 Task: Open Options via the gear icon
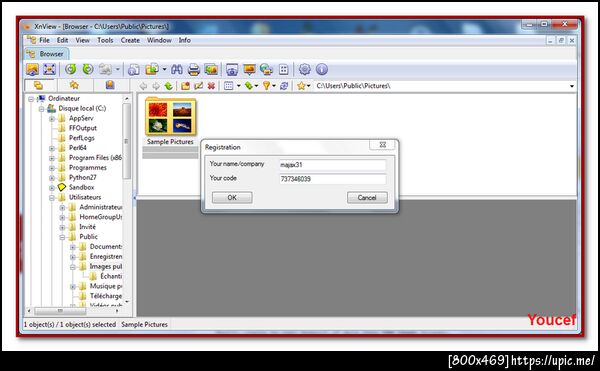(x=305, y=69)
